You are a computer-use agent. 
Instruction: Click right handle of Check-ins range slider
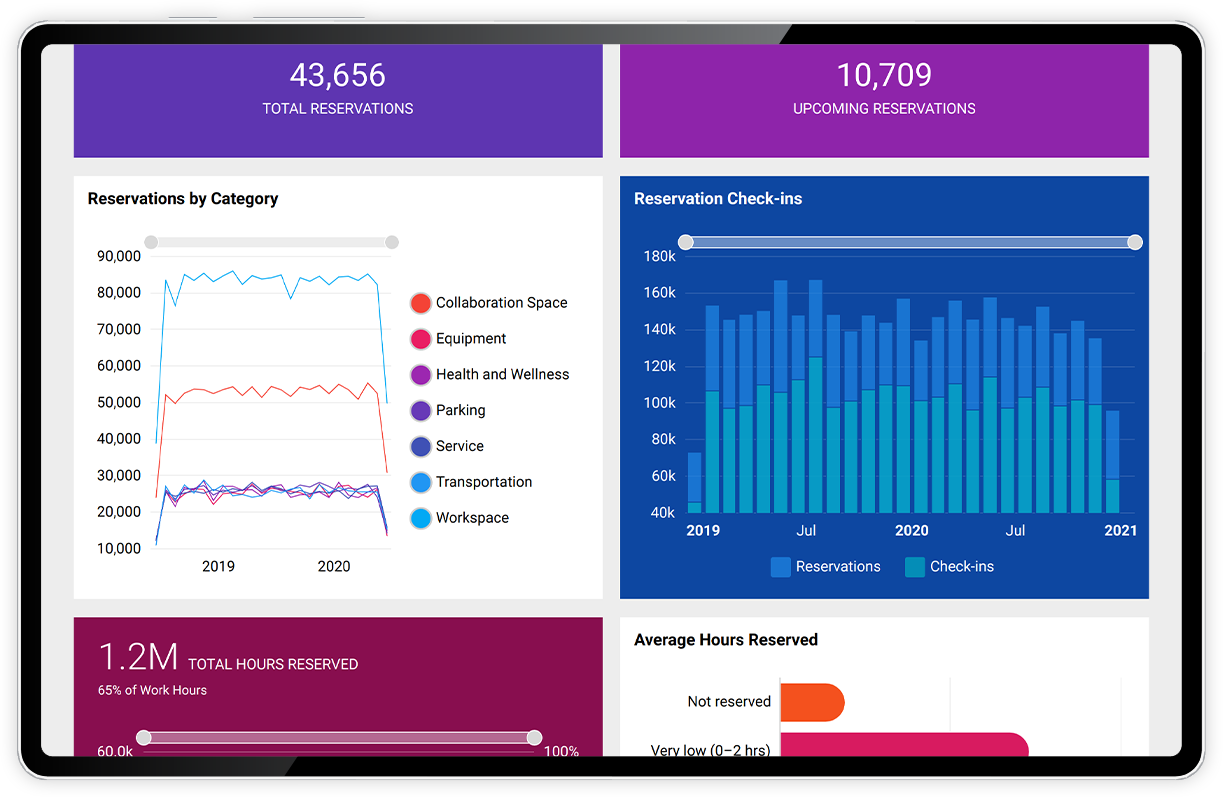point(1135,242)
